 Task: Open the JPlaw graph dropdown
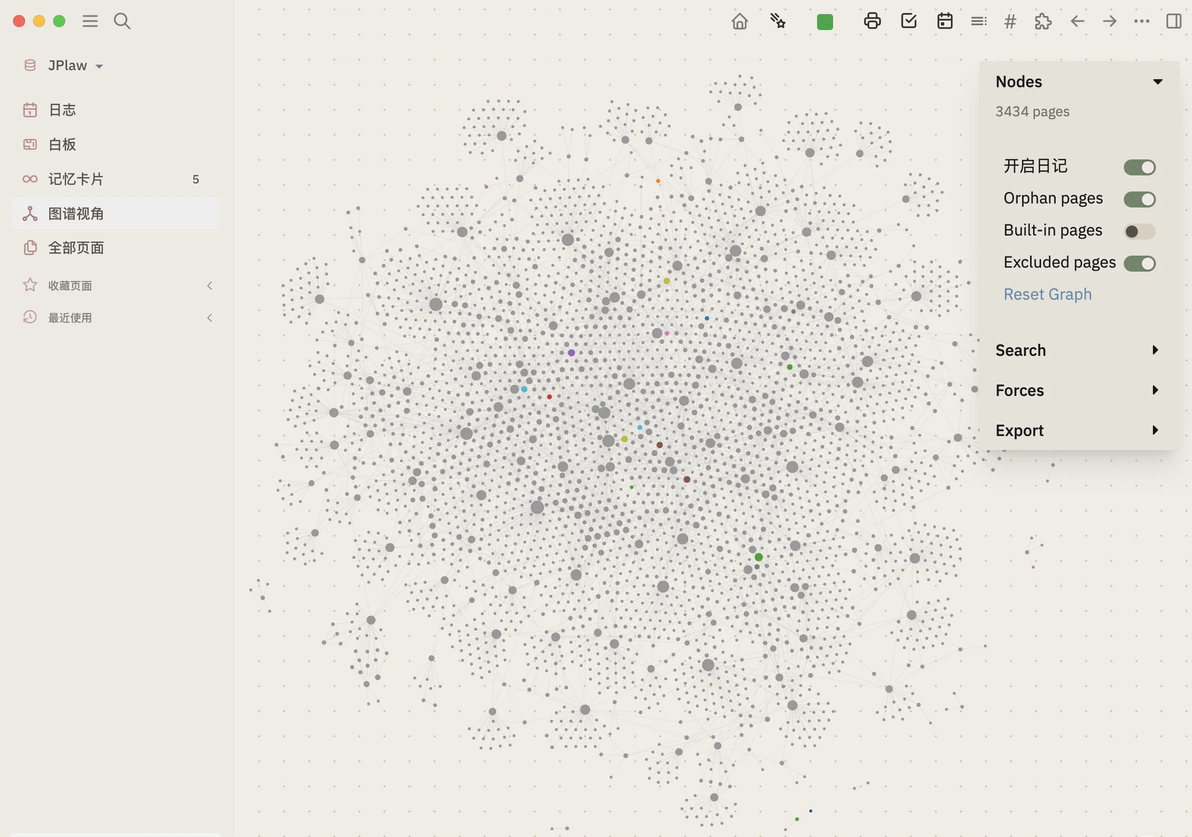point(75,65)
